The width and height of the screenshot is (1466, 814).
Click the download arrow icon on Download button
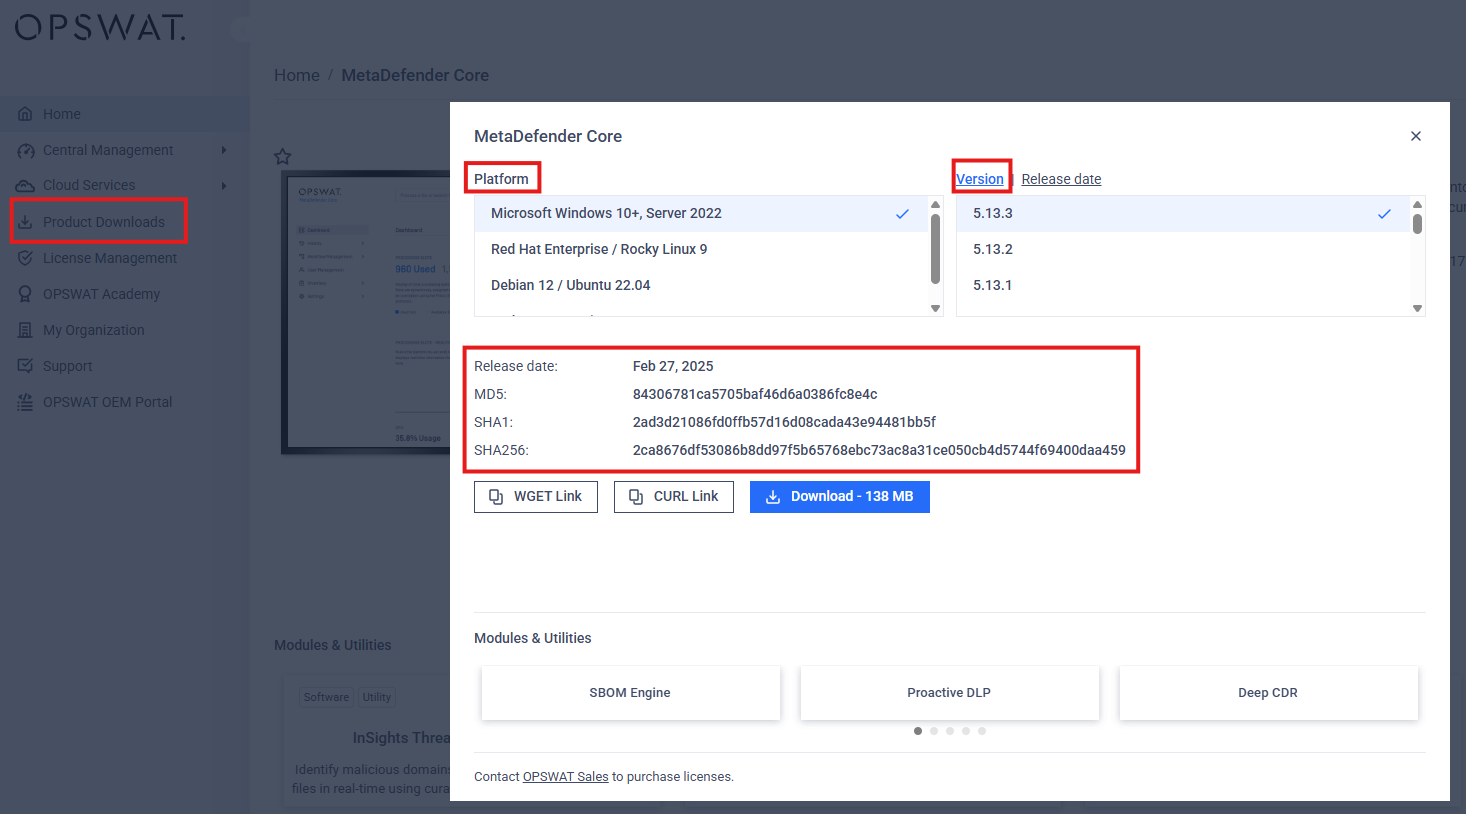(x=773, y=497)
